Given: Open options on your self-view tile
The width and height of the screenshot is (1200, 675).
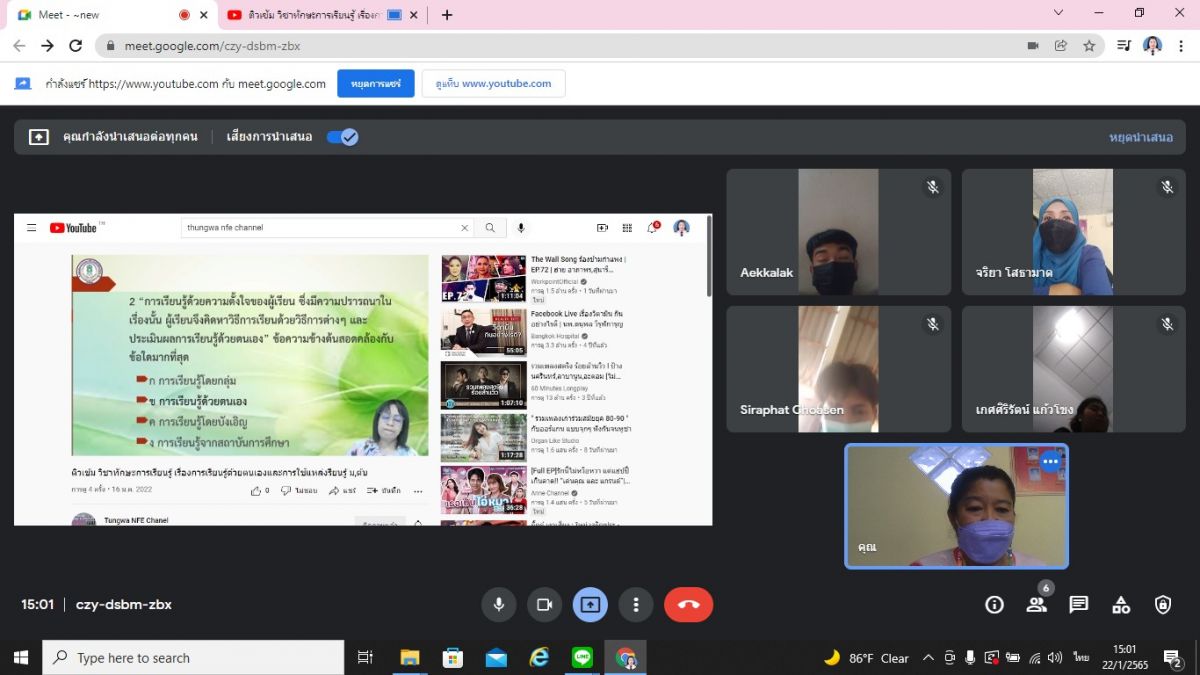Looking at the screenshot, I should tap(1050, 462).
